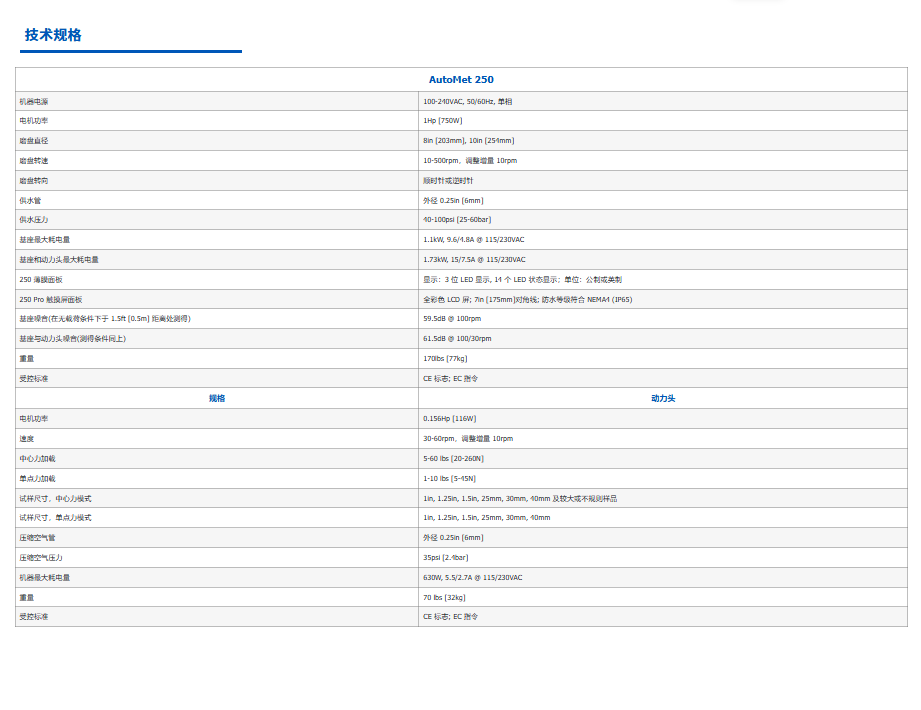
Task: Select the 机器最大耗电量 label
Action: pos(45,578)
